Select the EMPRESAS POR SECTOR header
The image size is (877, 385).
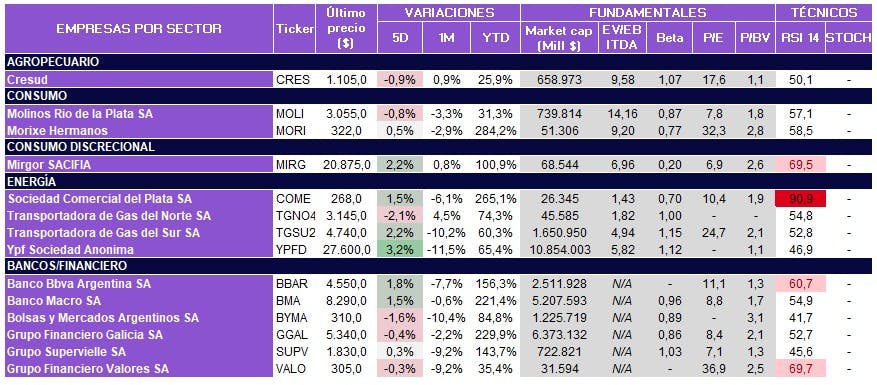tap(139, 29)
